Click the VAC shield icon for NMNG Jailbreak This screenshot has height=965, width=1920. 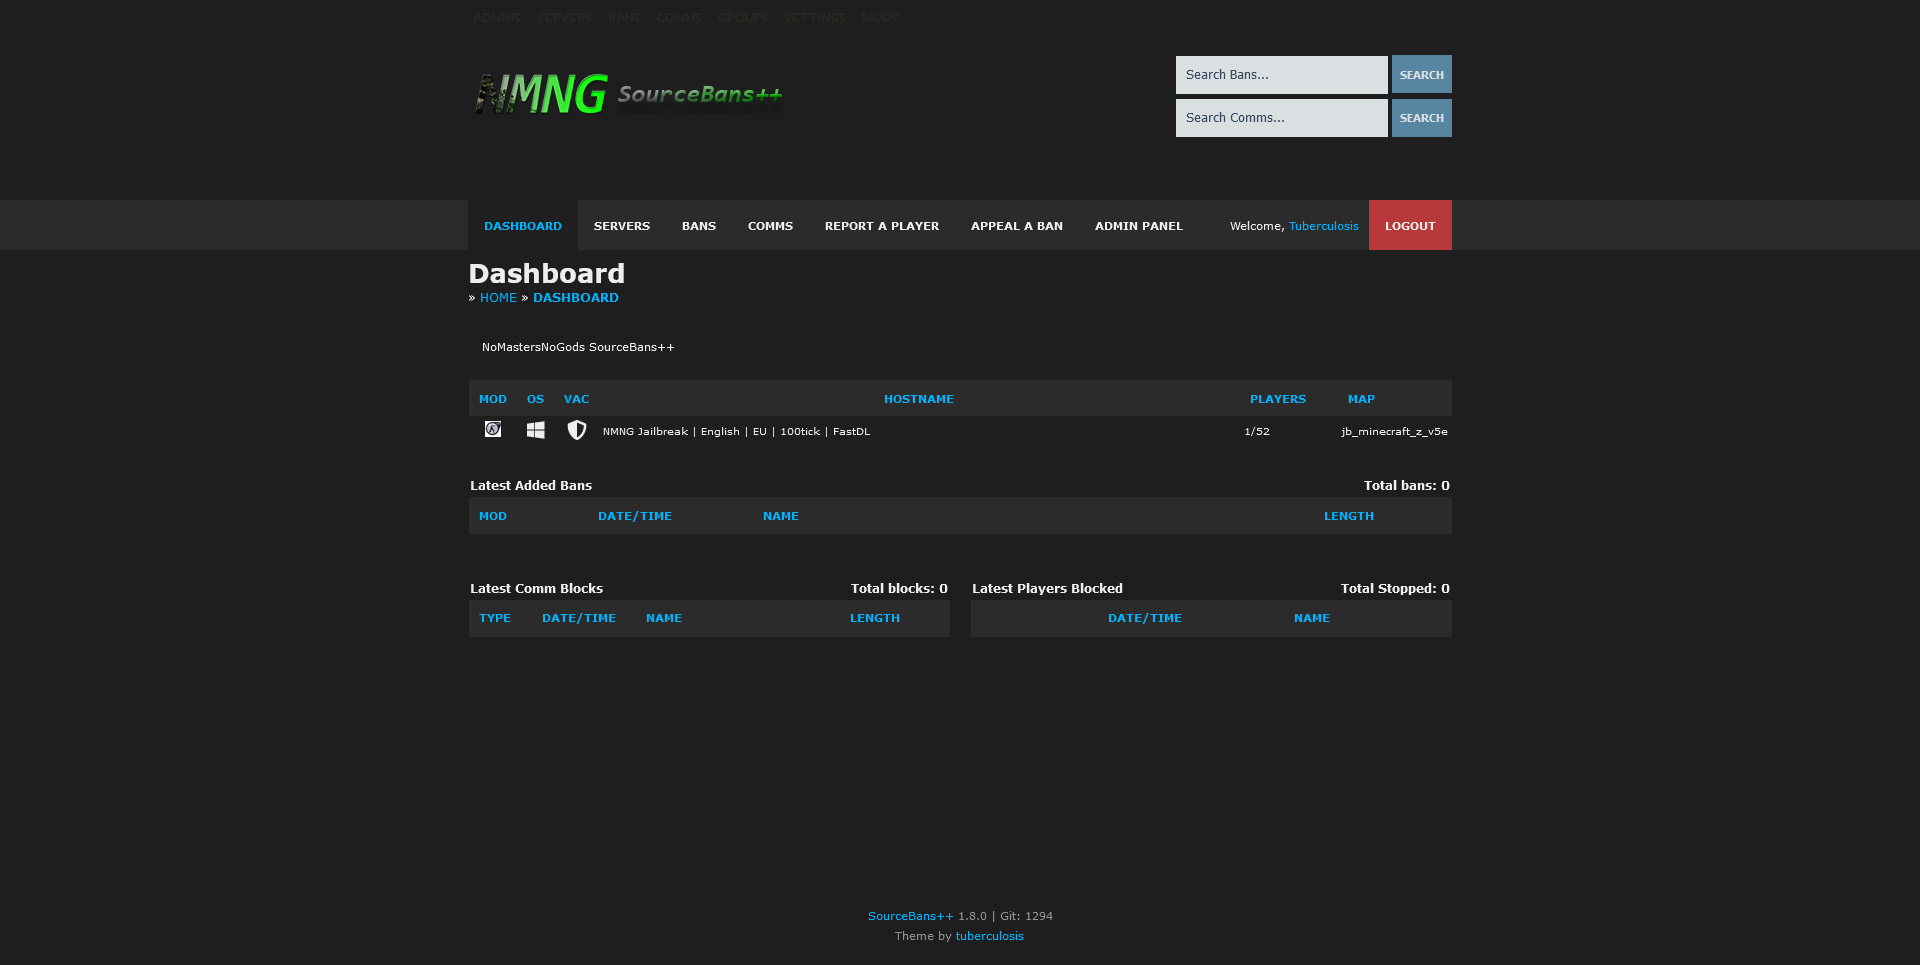click(x=577, y=430)
